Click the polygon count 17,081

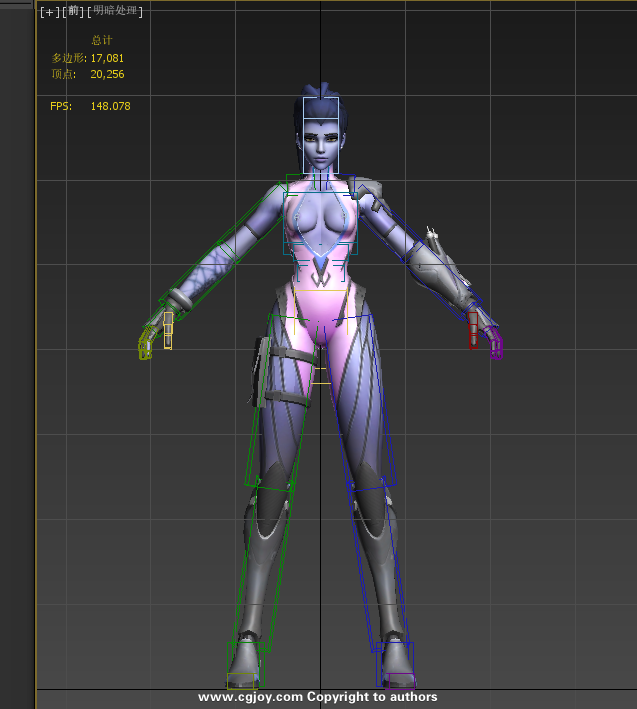click(x=107, y=58)
